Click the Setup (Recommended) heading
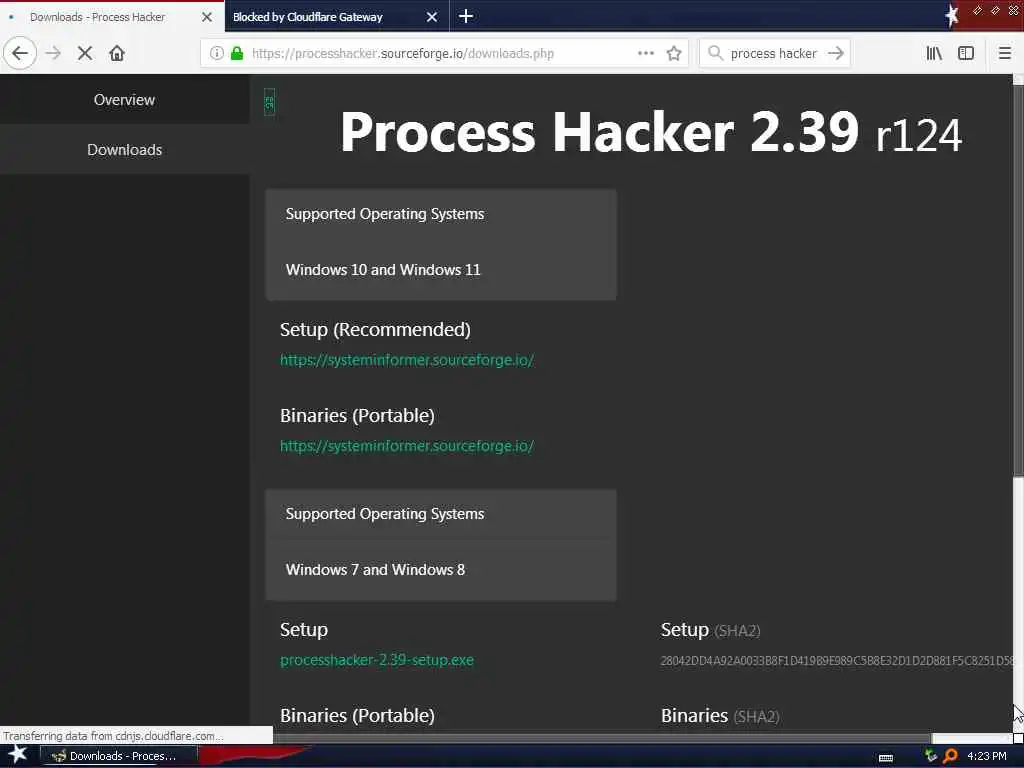This screenshot has width=1024, height=768. tap(375, 330)
